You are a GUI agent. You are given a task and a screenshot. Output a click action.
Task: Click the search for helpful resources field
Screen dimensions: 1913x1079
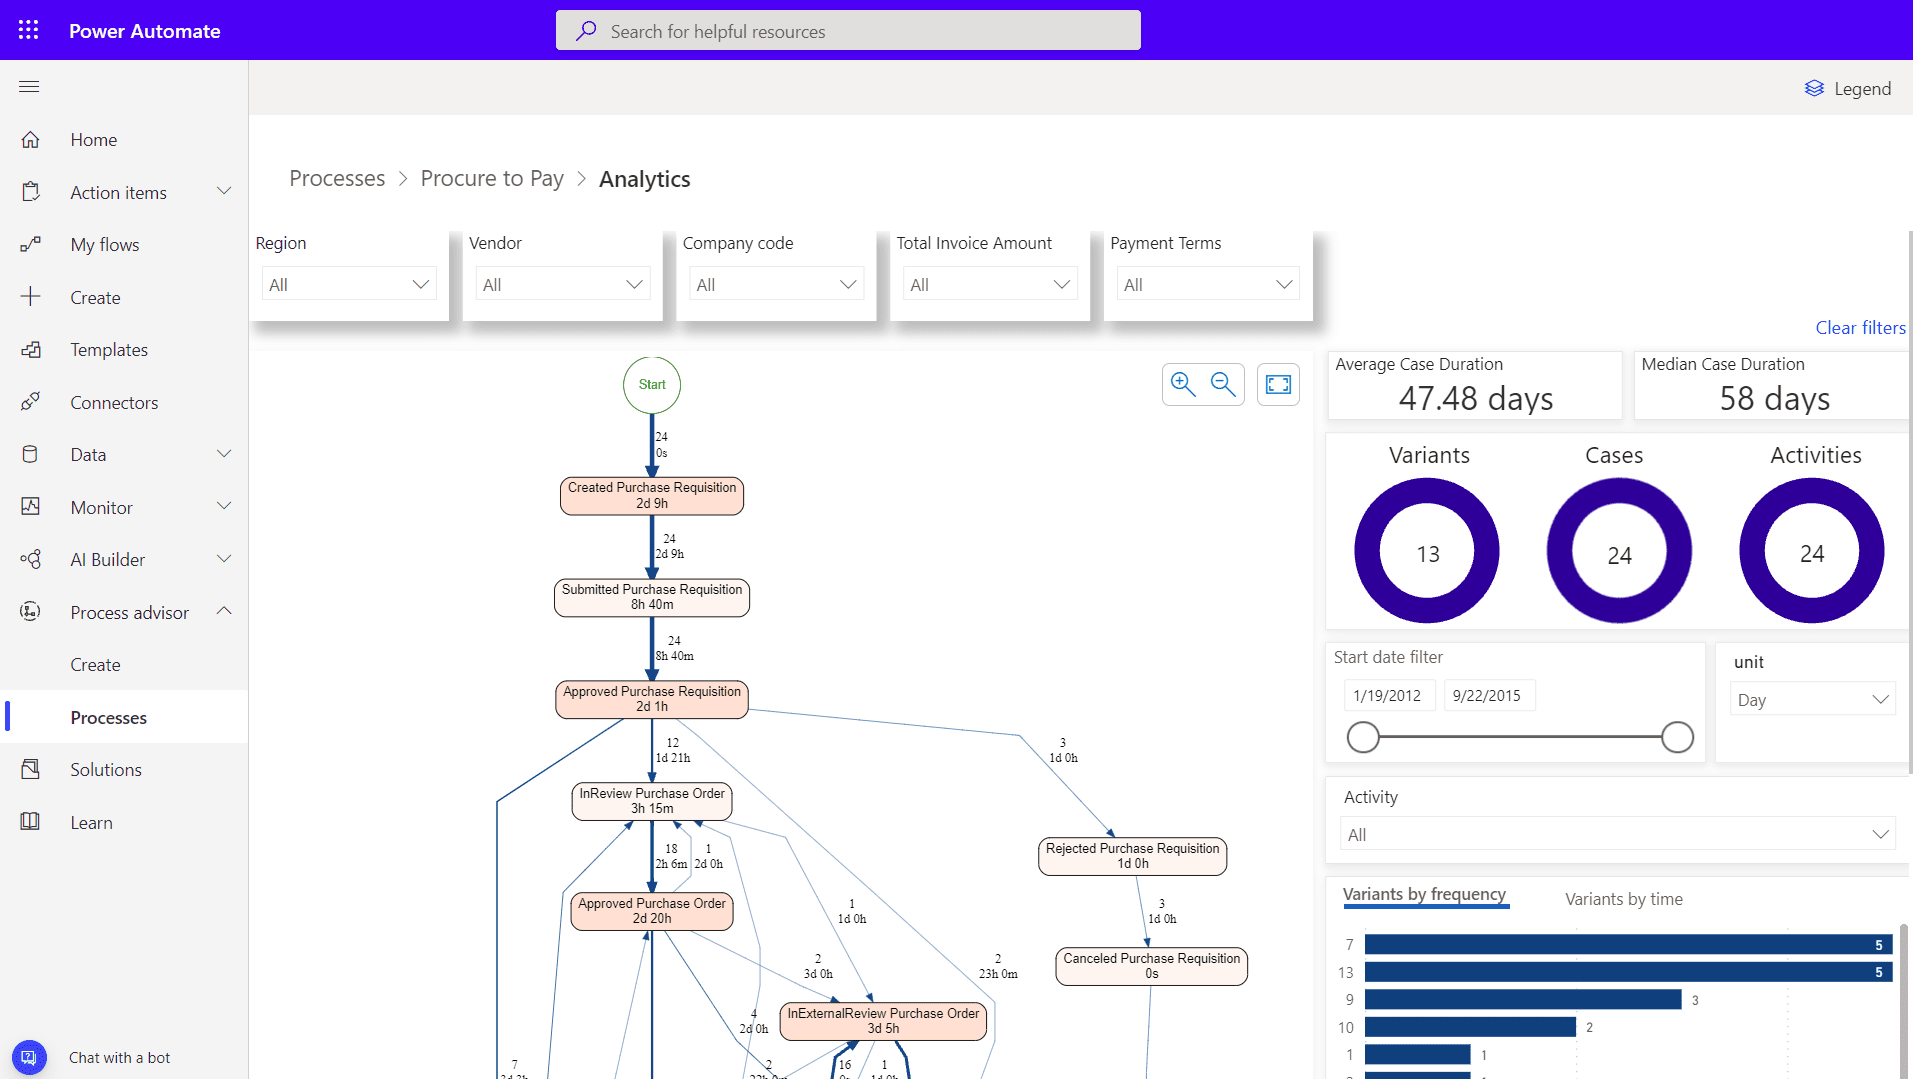[x=848, y=31]
